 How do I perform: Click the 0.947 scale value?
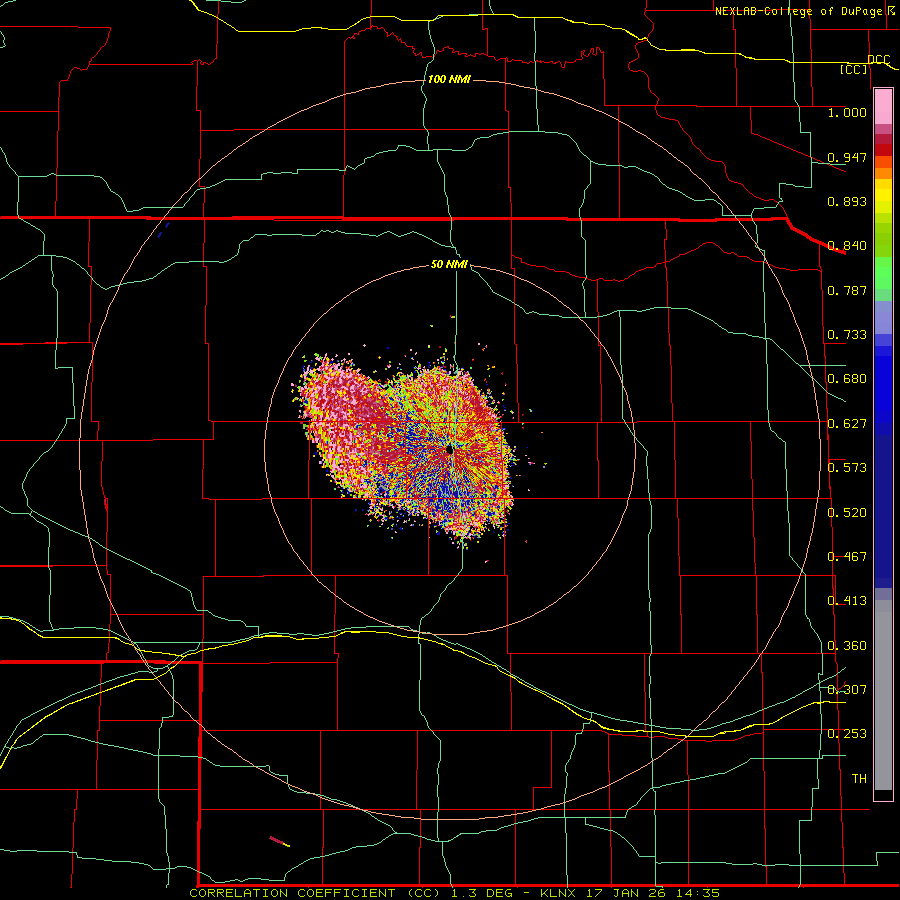(847, 157)
